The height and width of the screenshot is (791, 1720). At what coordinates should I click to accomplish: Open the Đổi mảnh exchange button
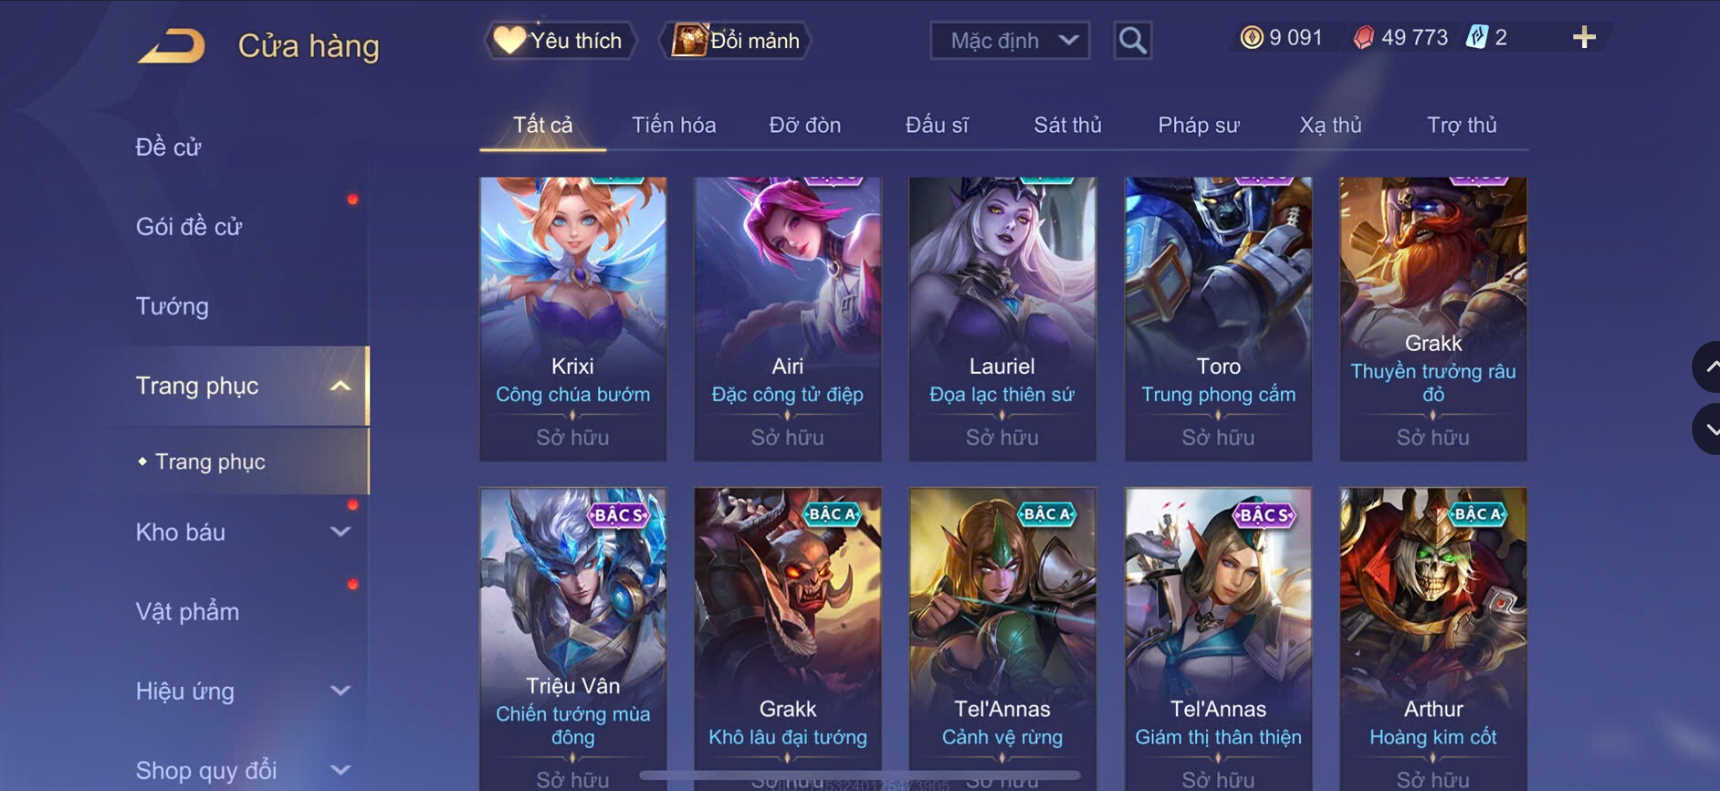(x=735, y=41)
